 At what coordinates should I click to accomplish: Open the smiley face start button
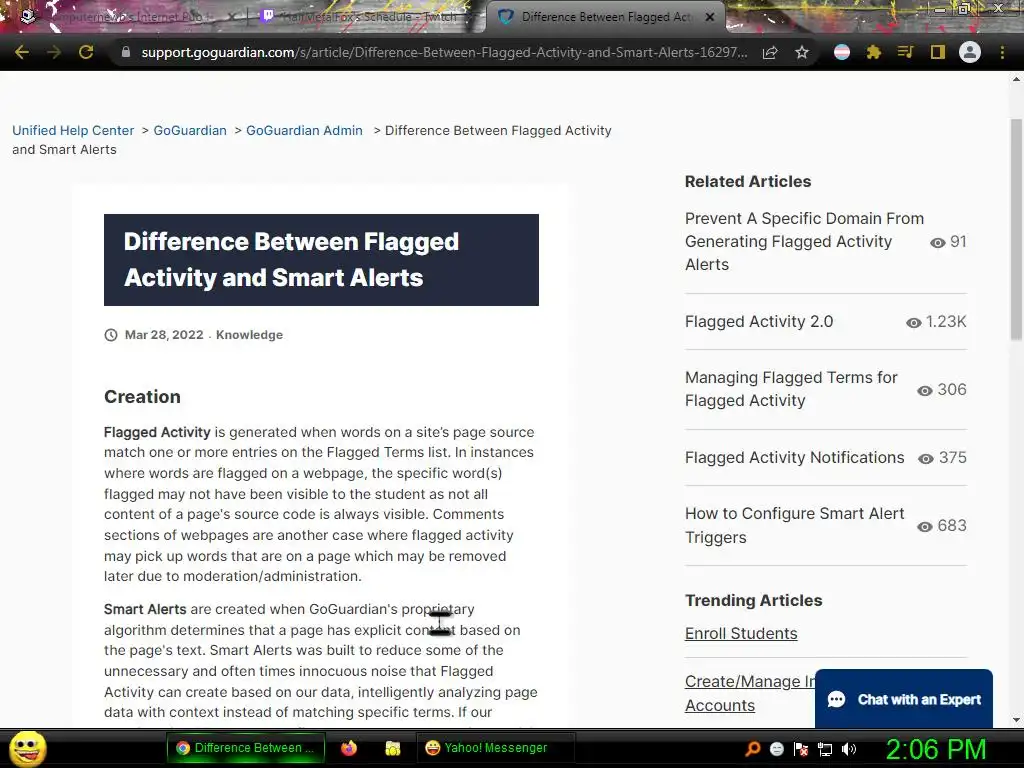27,748
